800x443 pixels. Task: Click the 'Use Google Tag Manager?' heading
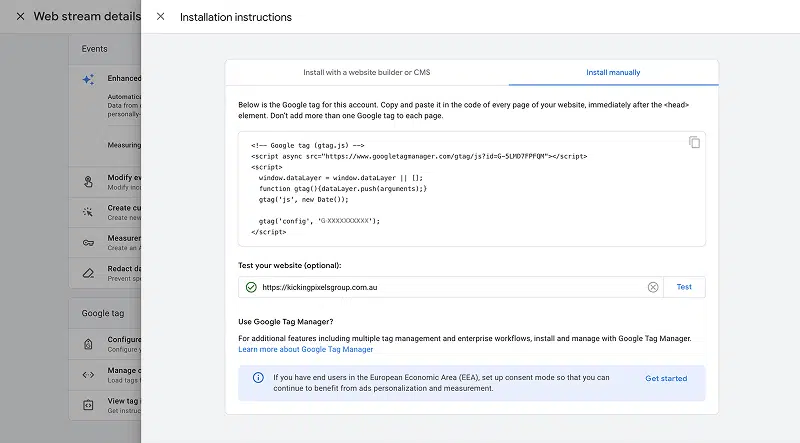point(286,322)
